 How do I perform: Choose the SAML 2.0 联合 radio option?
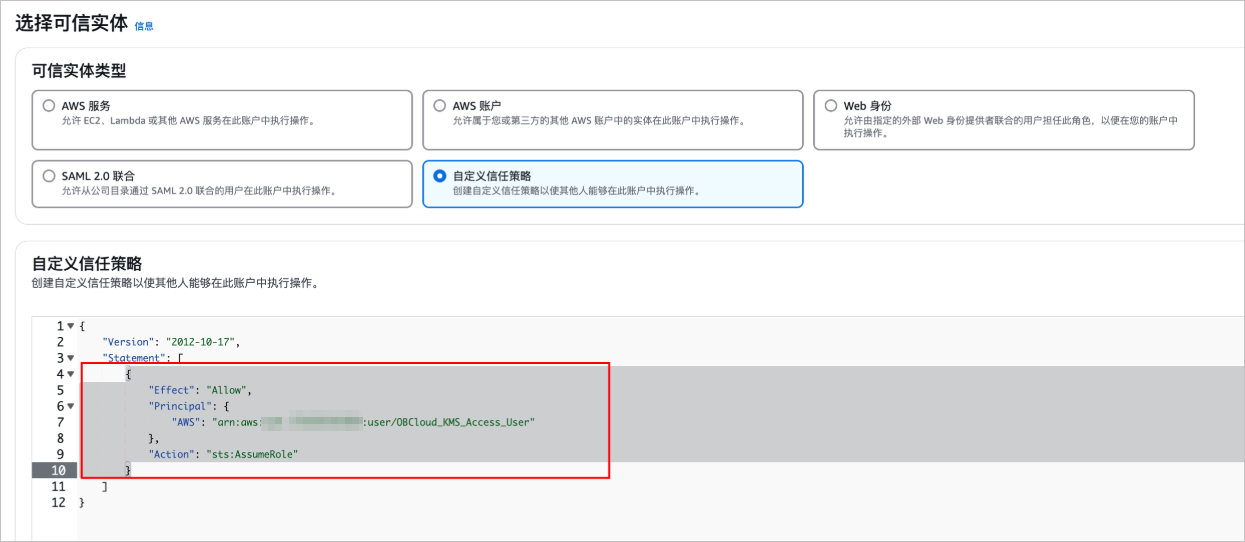48,176
